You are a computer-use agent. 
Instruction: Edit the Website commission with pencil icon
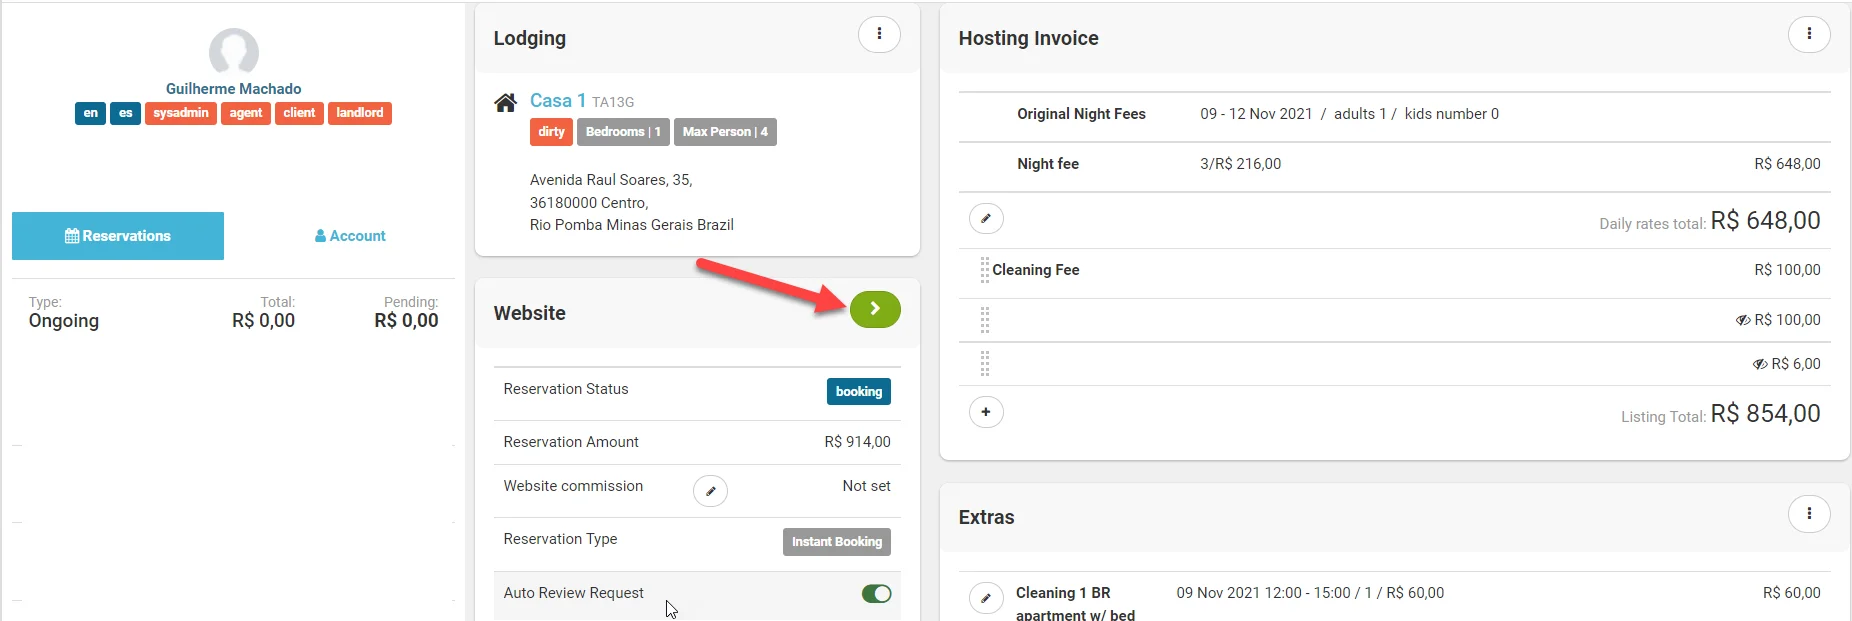(710, 491)
